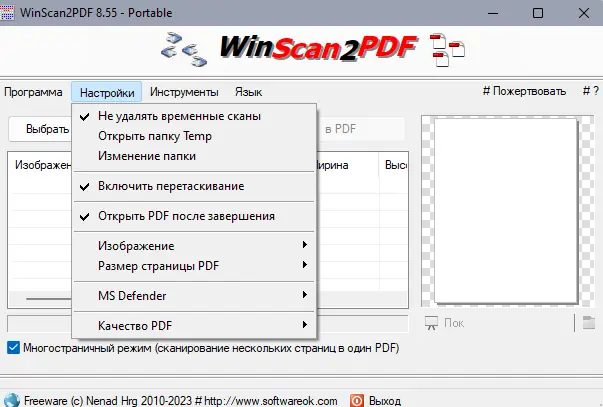Viewport: 603px width, 407px height.
Task: Toggle 'Не удалять временные сканы' option
Action: point(194,116)
